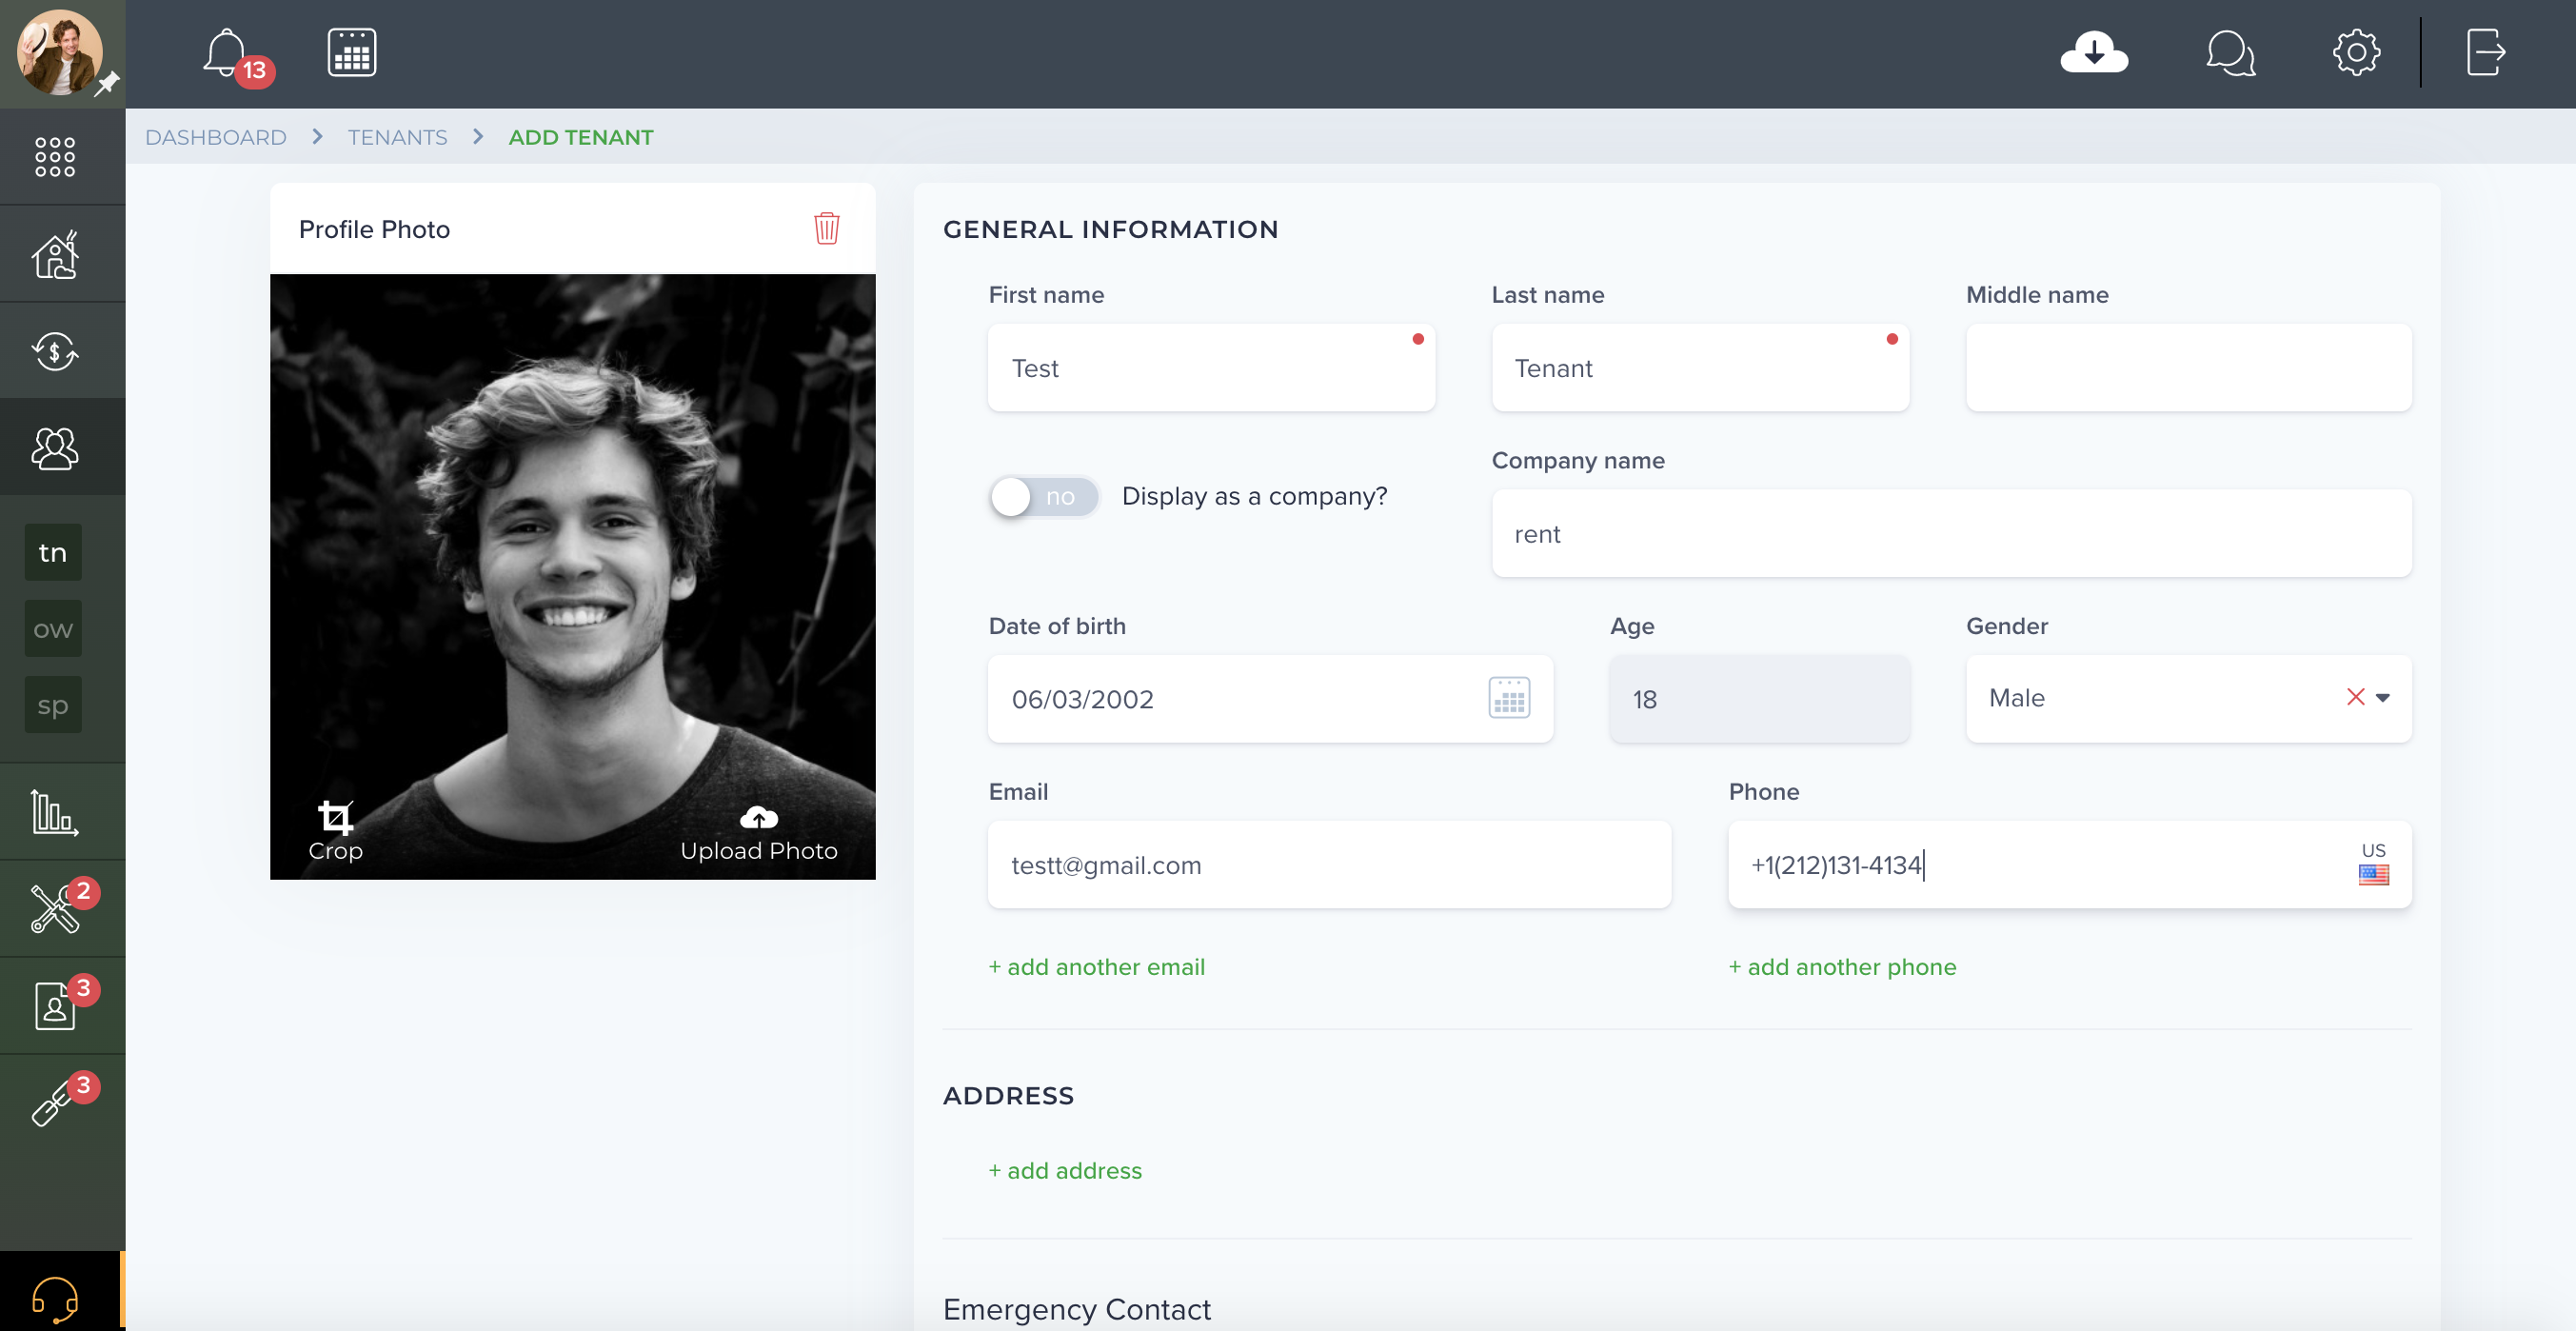Click the Age field showing 18
This screenshot has width=2576, height=1331.
1759,698
